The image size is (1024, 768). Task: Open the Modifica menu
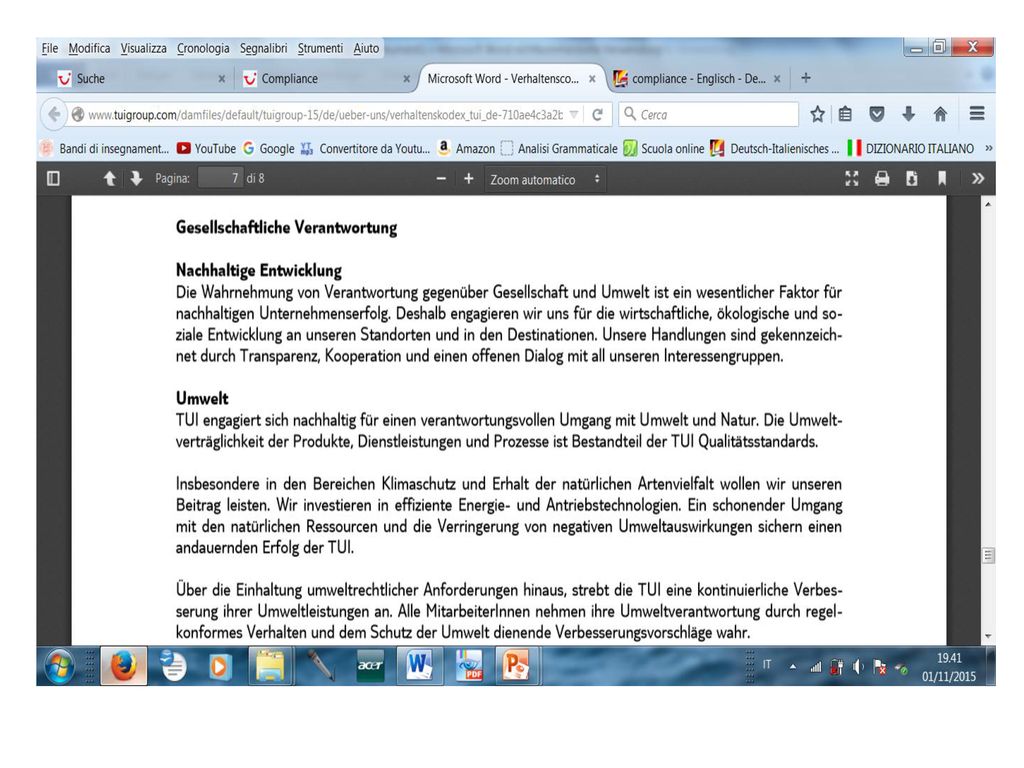(89, 48)
